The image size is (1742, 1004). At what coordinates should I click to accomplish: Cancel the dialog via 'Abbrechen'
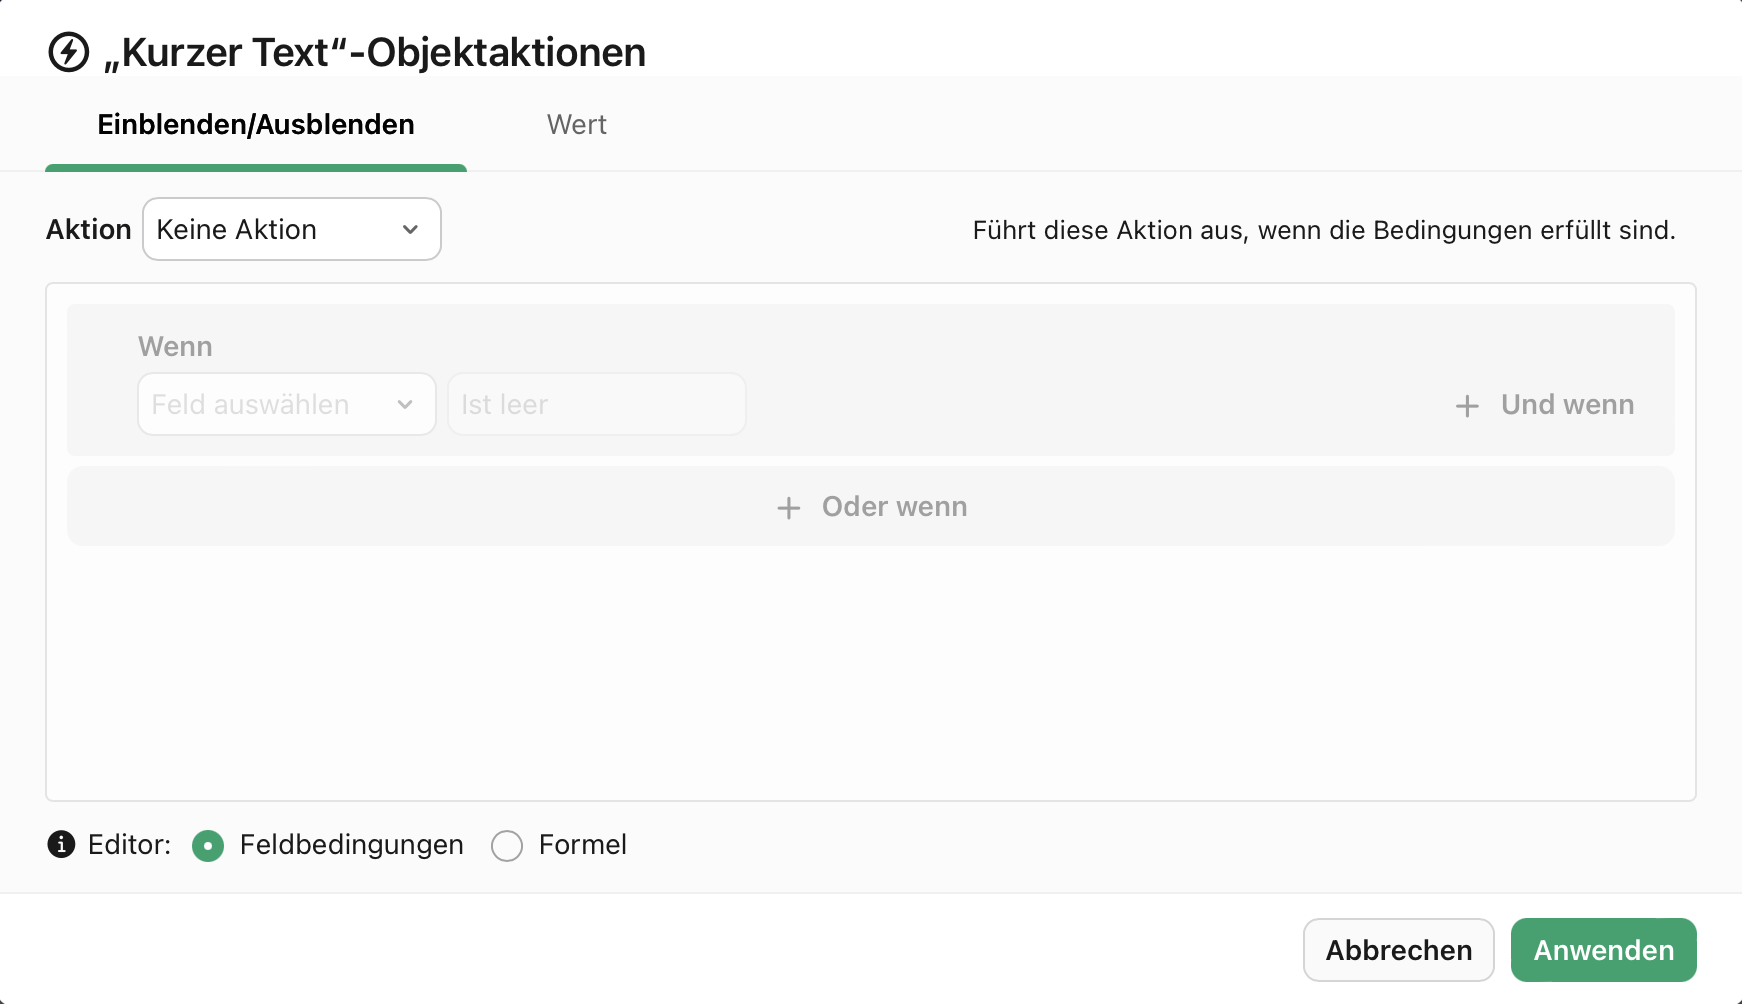point(1398,949)
